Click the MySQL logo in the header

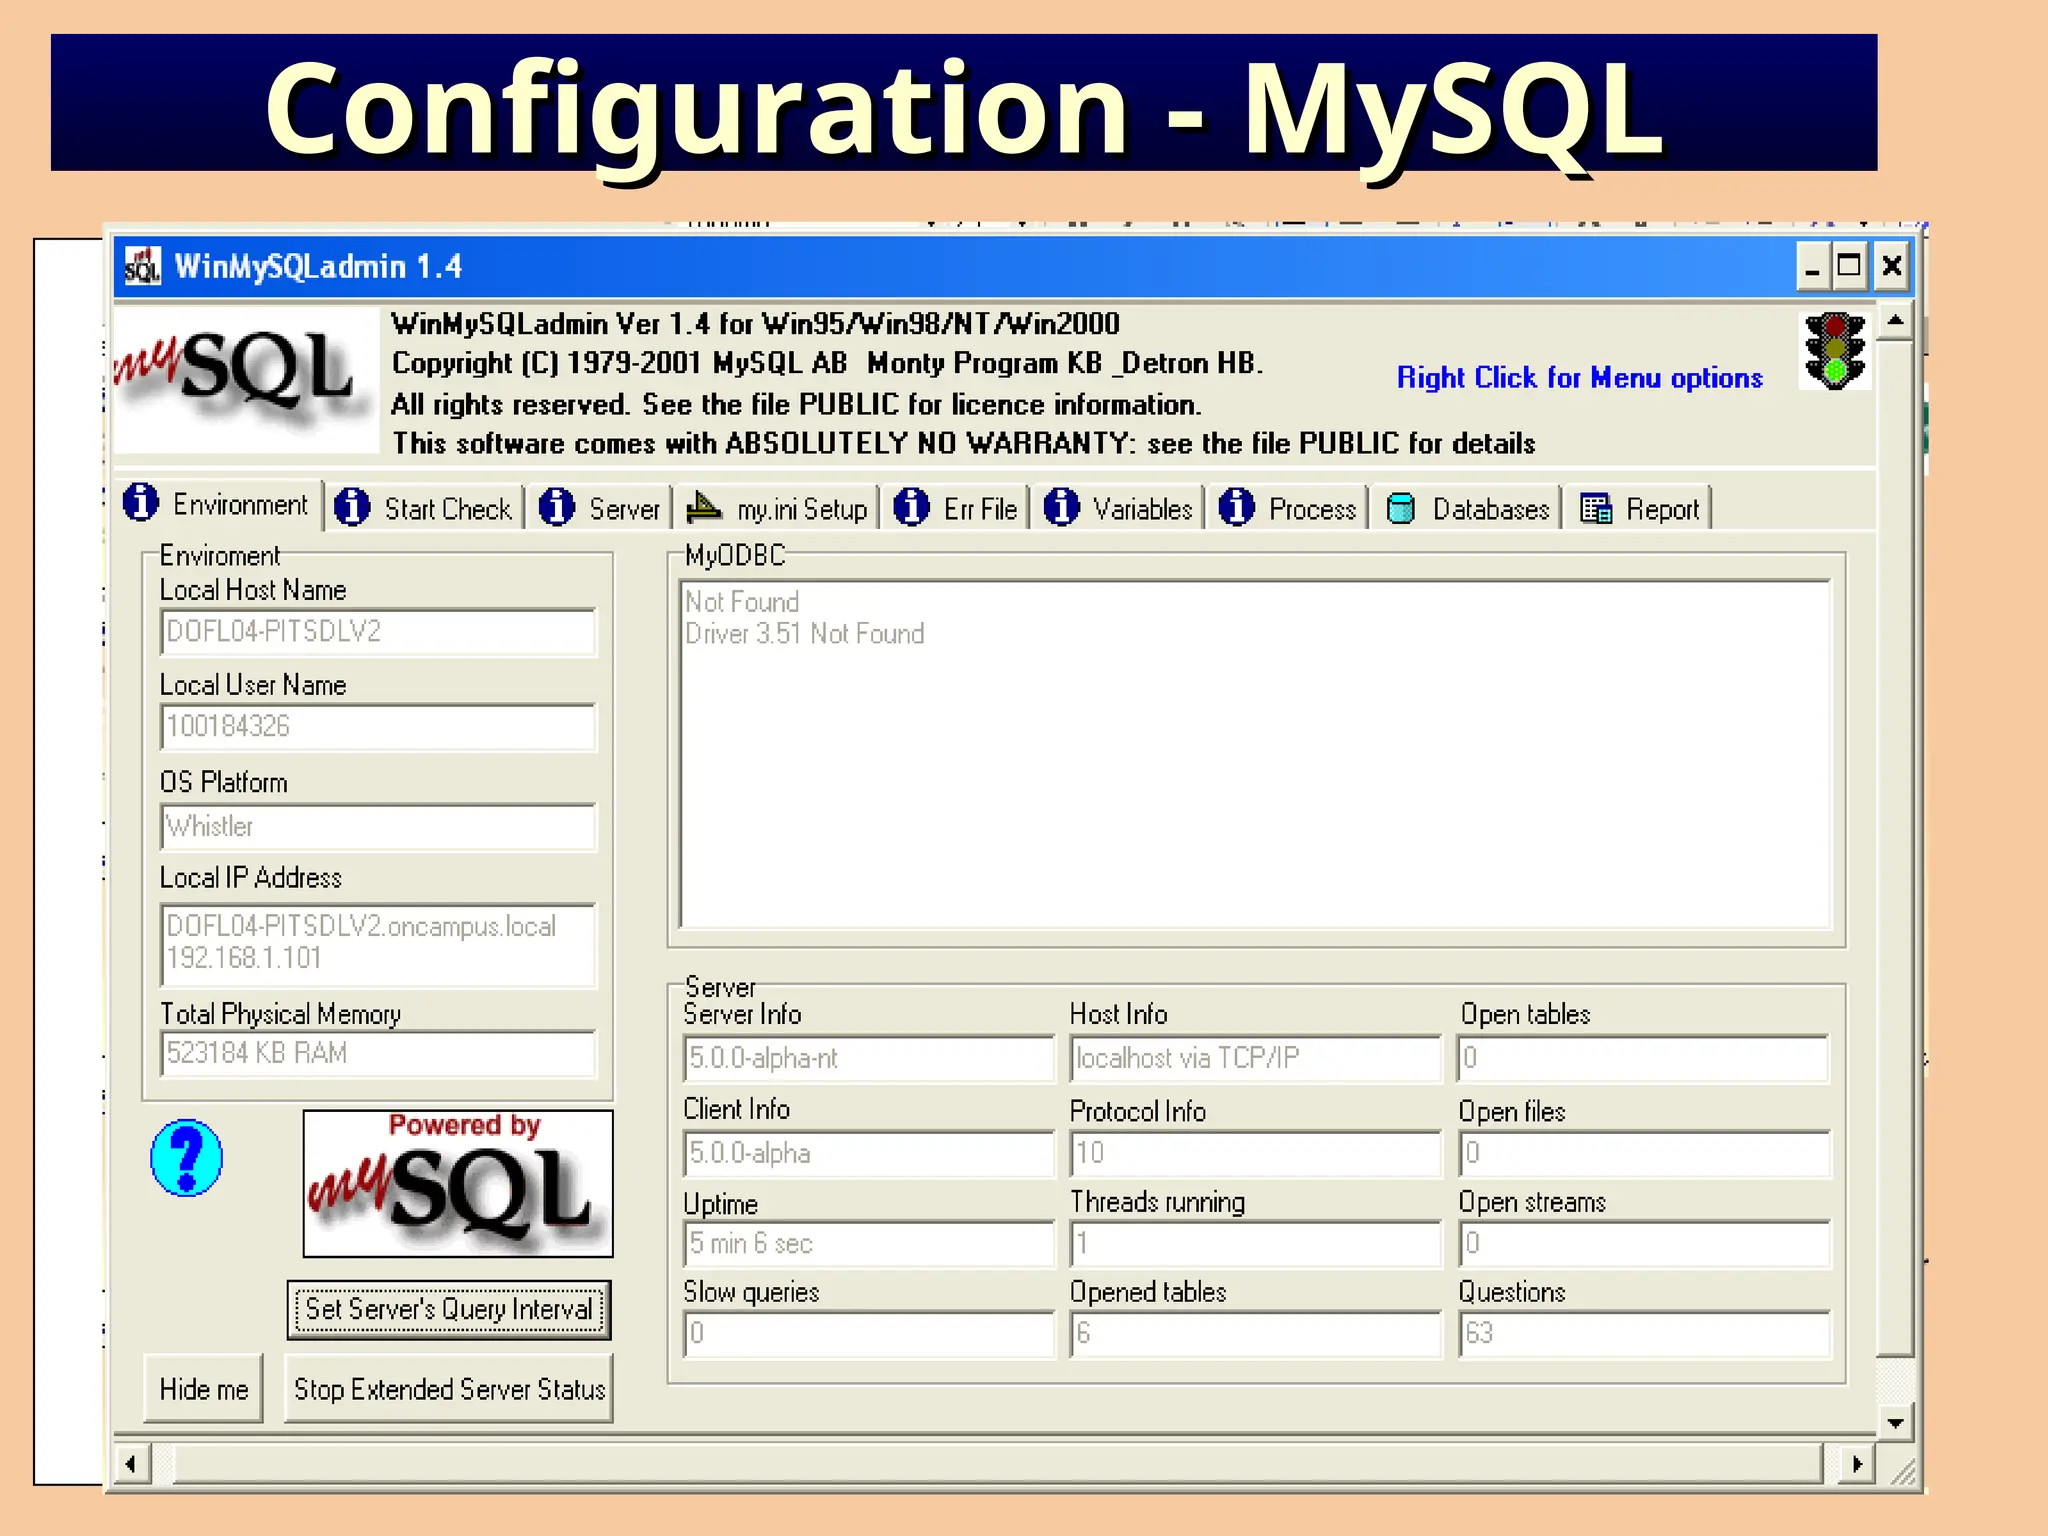246,380
